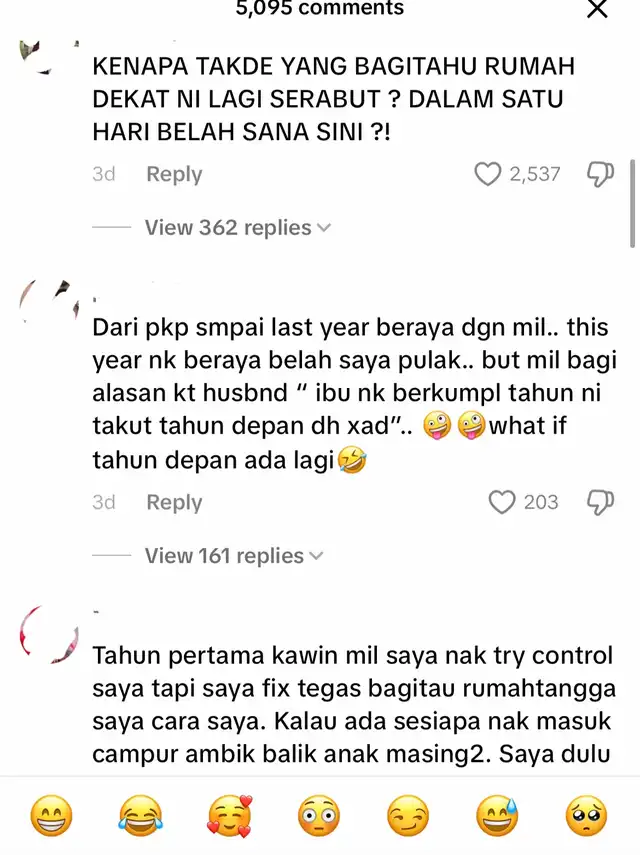Screen dimensions: 640x855
Task: Expand View 362 replies
Action: (238, 227)
